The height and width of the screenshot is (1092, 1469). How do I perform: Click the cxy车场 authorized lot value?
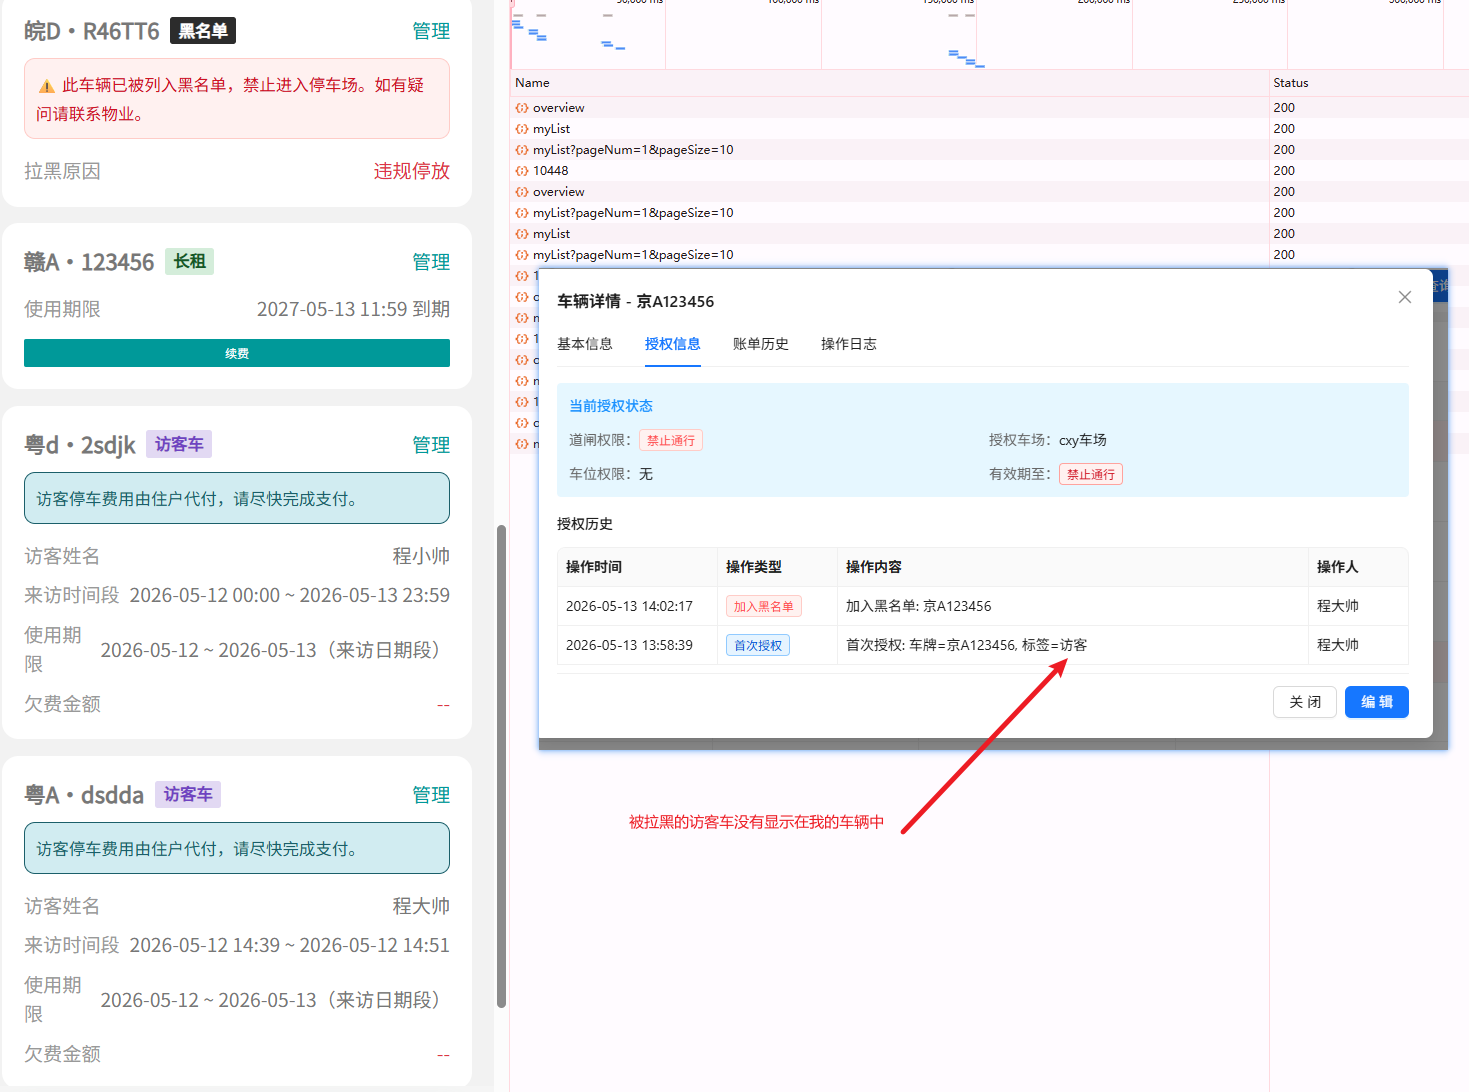1083,440
